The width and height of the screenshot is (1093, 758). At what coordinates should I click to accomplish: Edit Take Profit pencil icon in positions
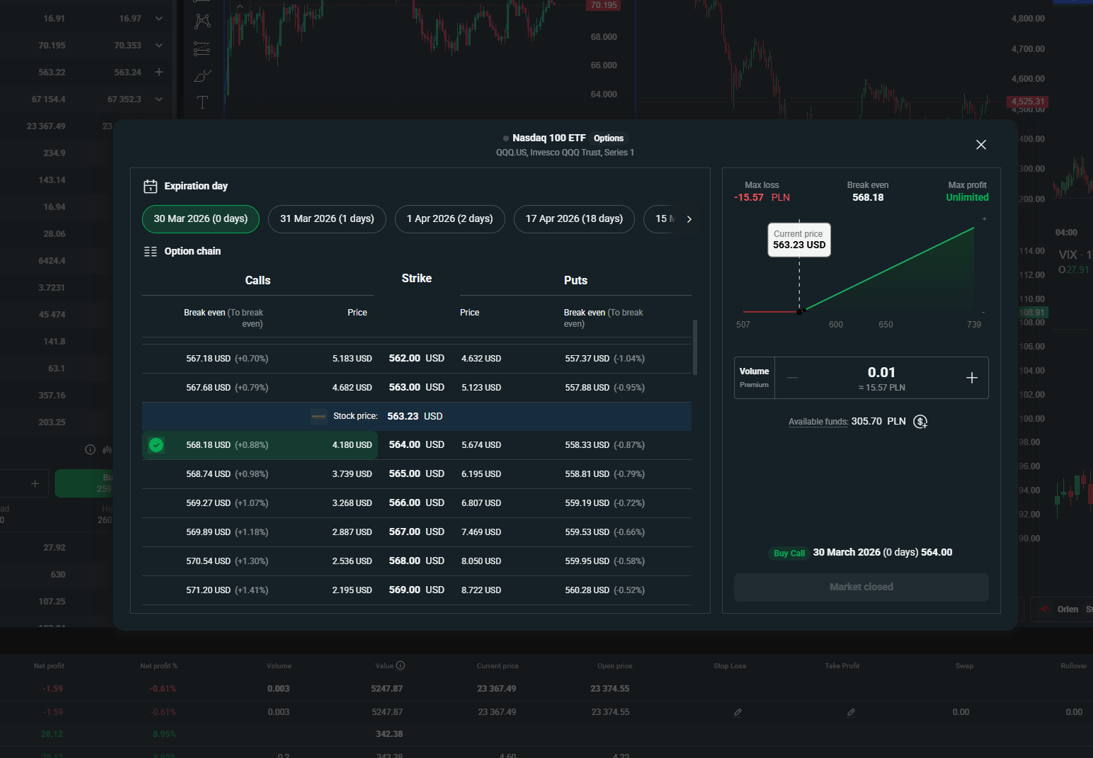(x=851, y=712)
